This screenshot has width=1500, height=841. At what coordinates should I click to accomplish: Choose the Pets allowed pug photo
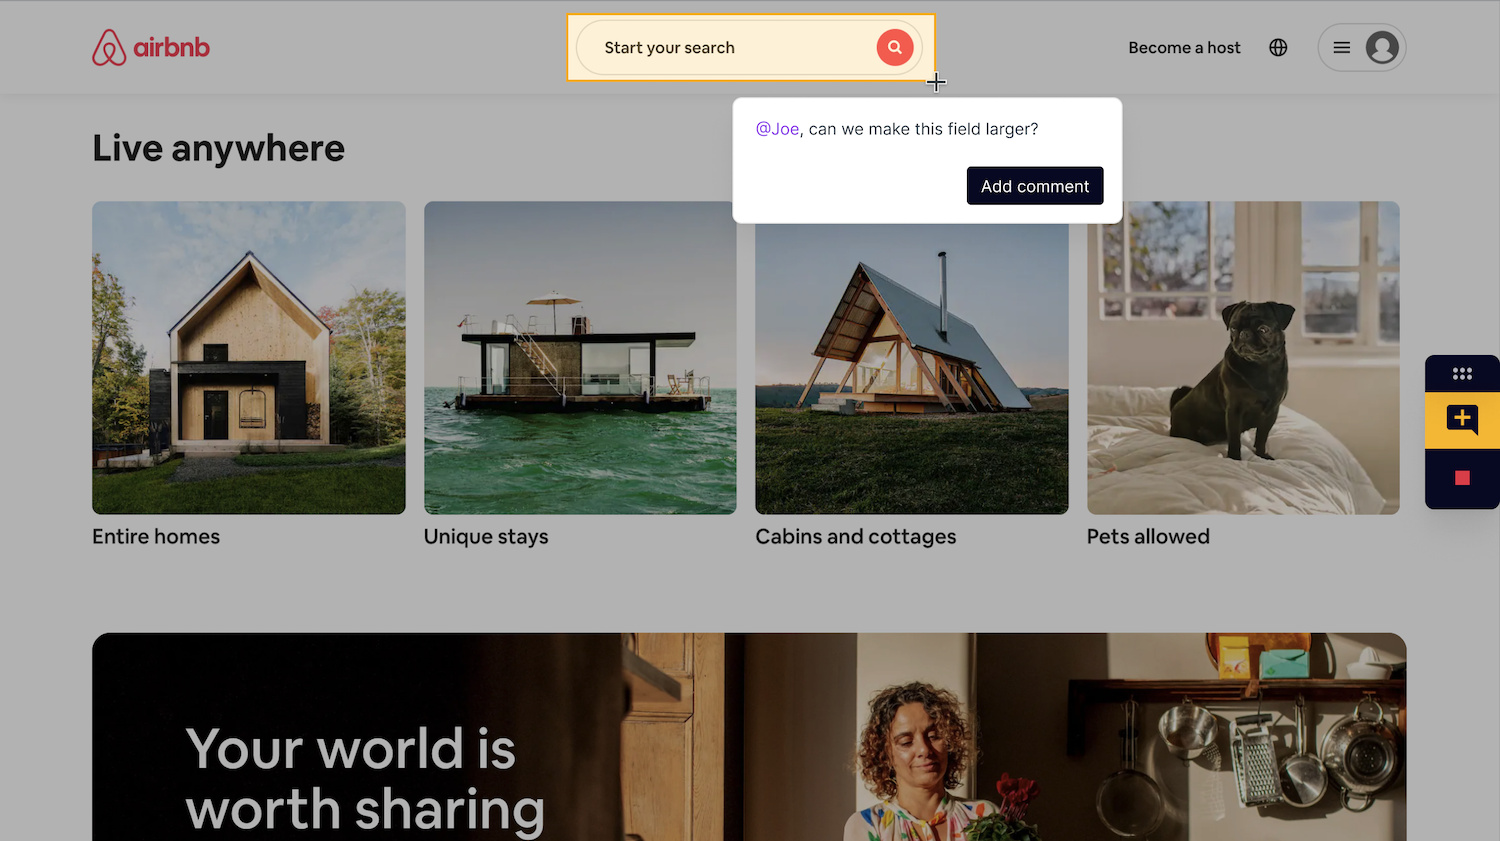pos(1243,358)
